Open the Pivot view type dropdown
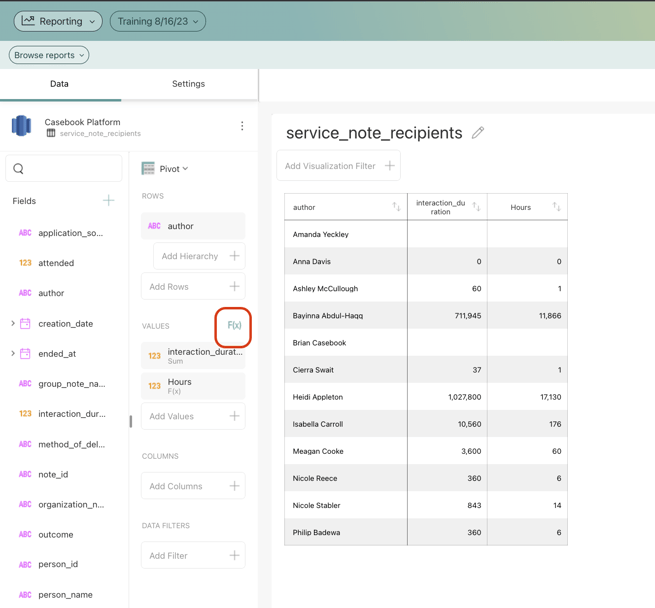This screenshot has width=655, height=608. pos(166,169)
